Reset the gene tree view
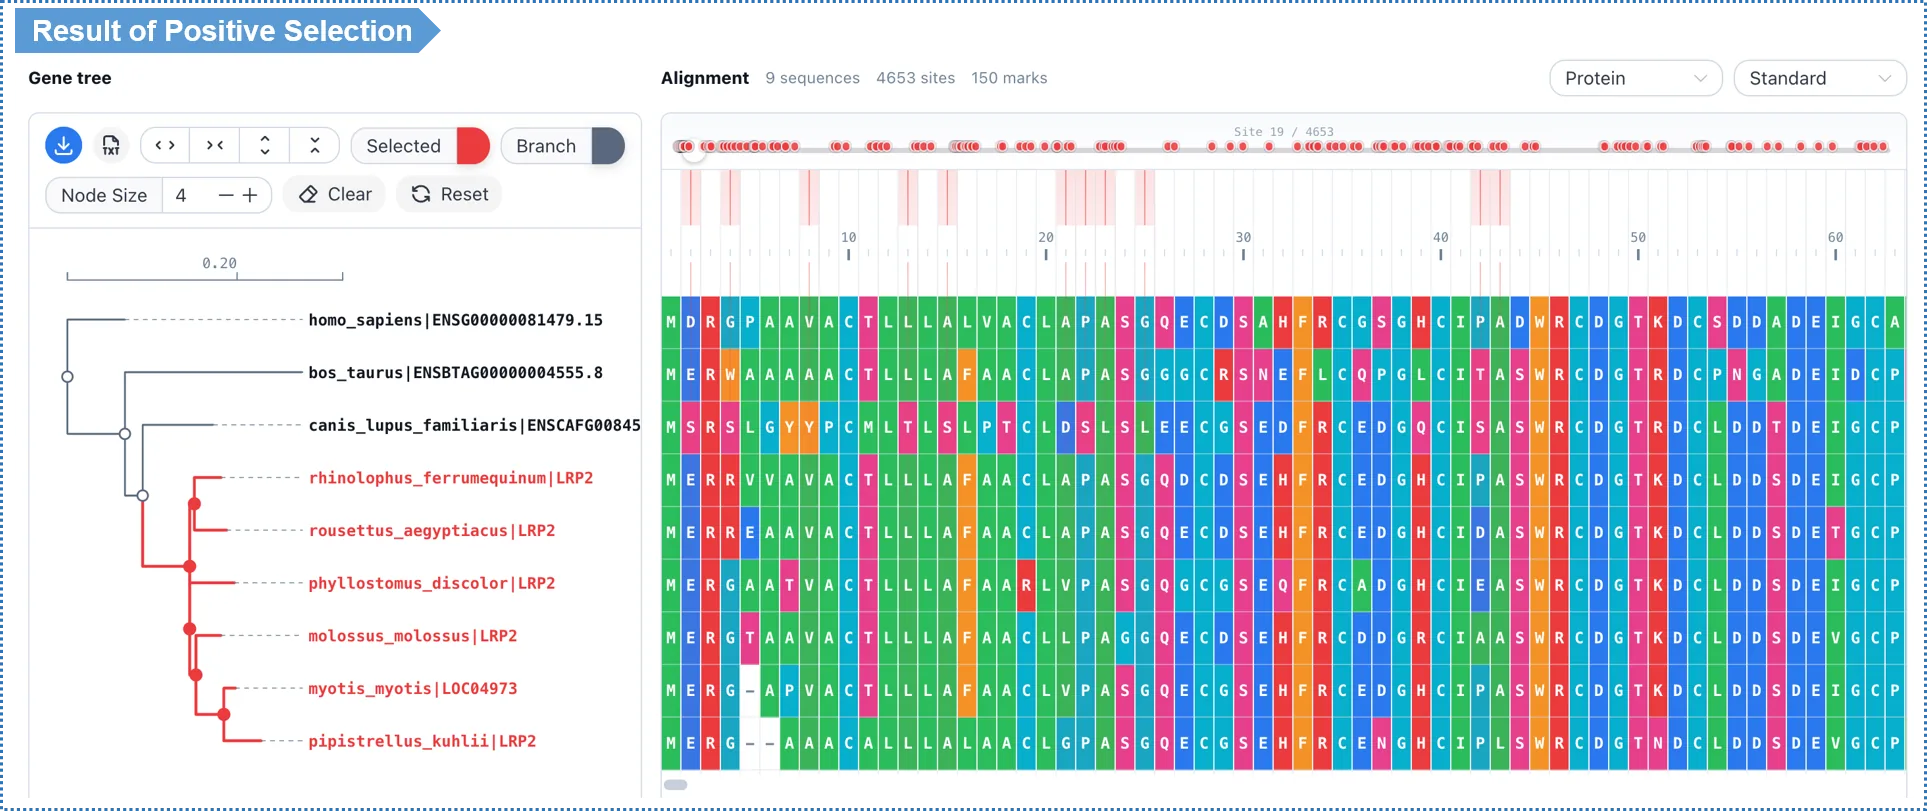This screenshot has height=811, width=1927. pos(450,194)
